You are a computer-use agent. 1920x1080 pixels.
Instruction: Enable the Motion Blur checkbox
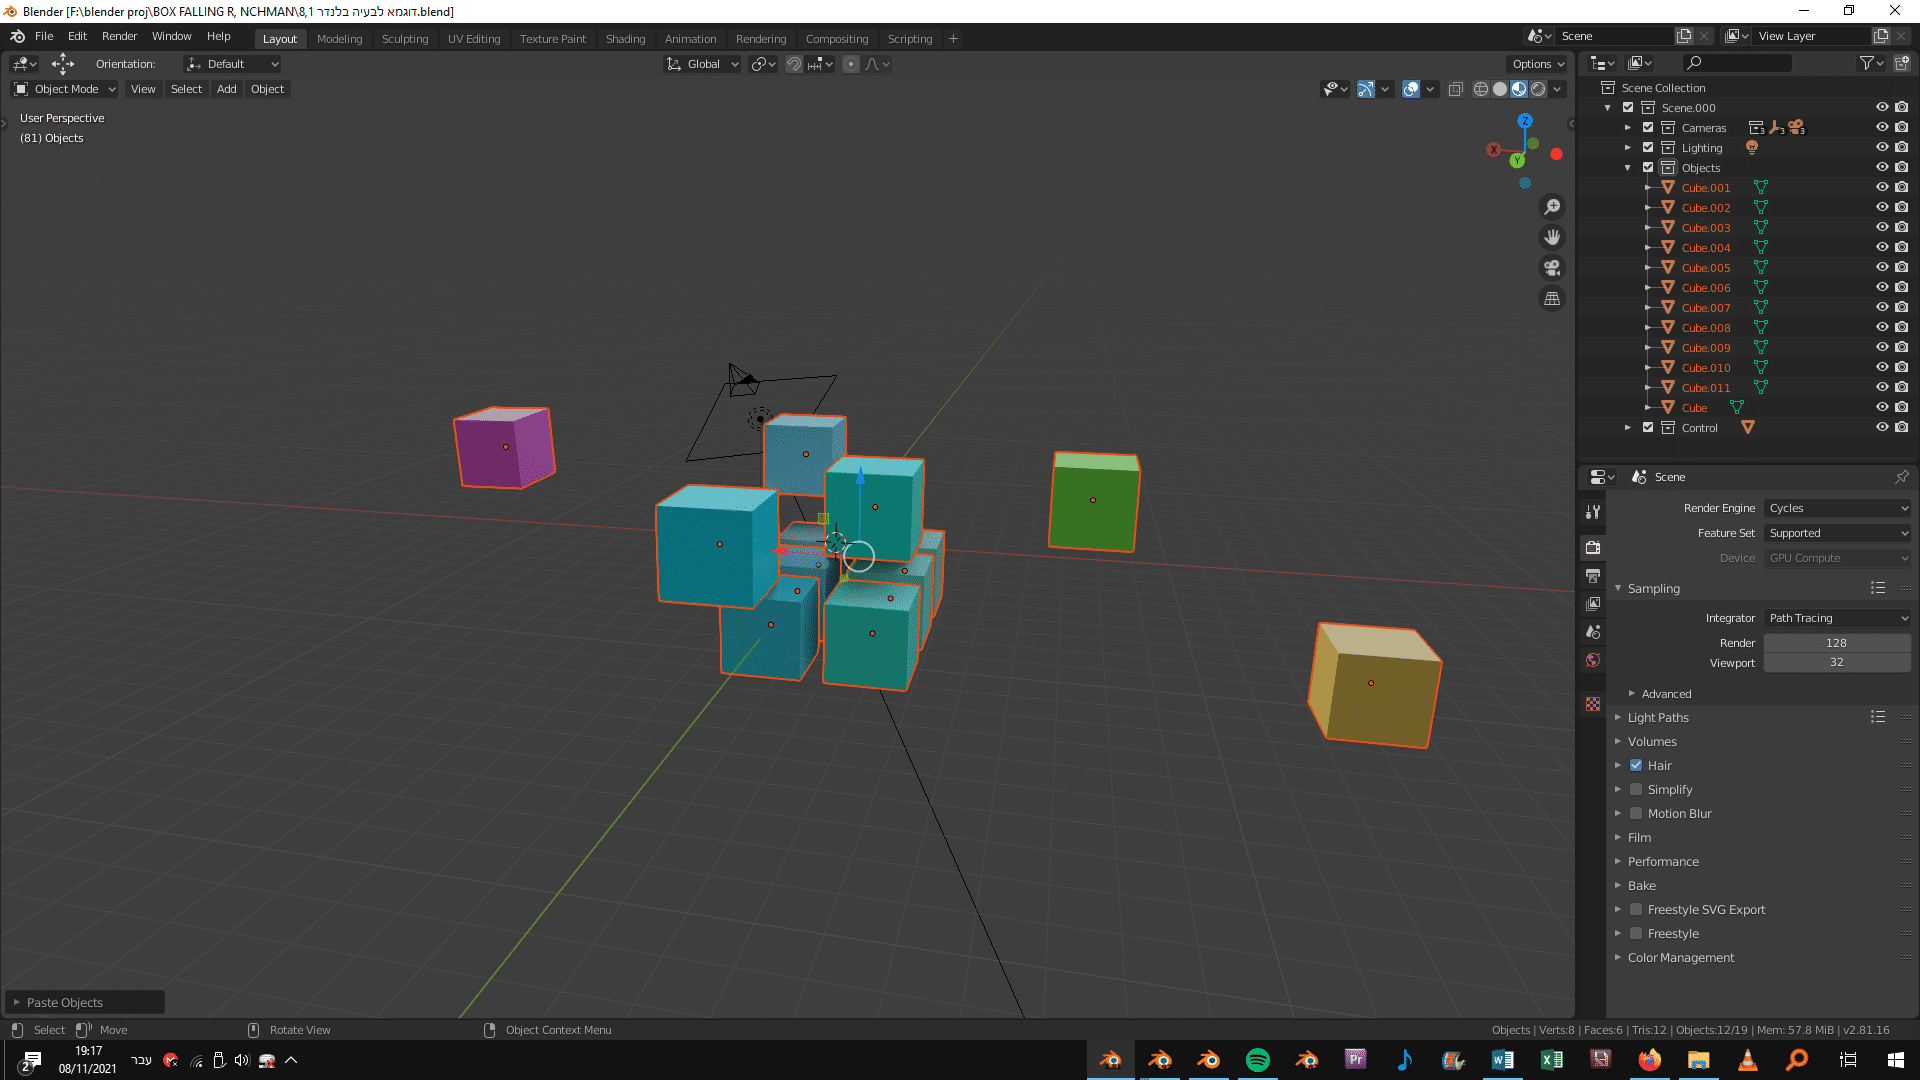click(1636, 813)
